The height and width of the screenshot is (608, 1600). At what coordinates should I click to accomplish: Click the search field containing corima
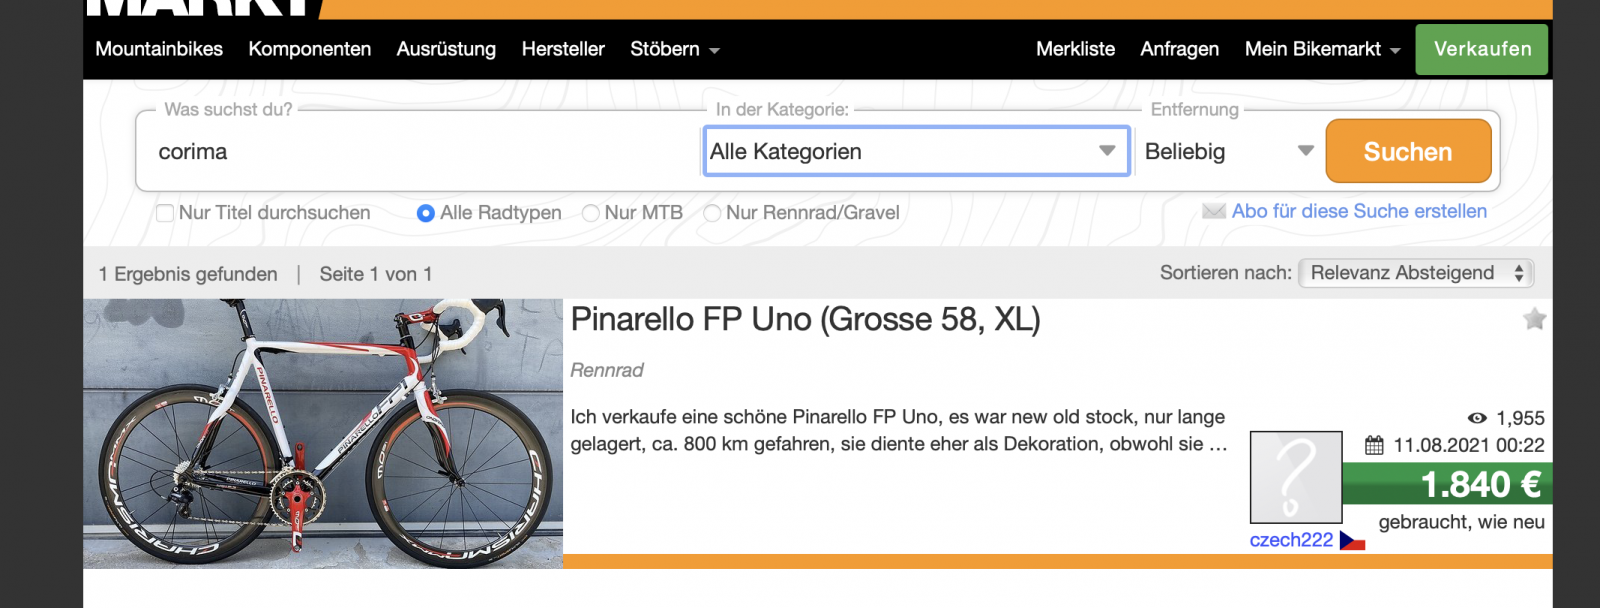click(420, 151)
